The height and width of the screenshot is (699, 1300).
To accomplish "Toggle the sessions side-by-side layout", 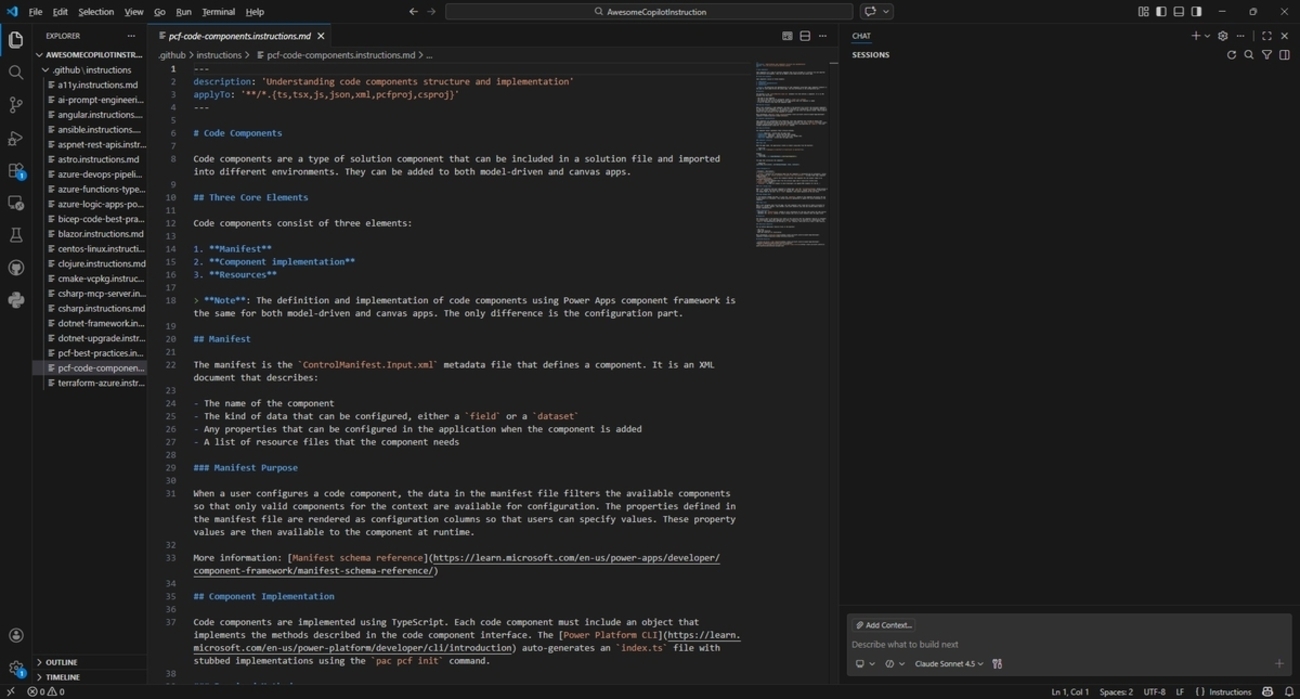I will (x=1285, y=55).
